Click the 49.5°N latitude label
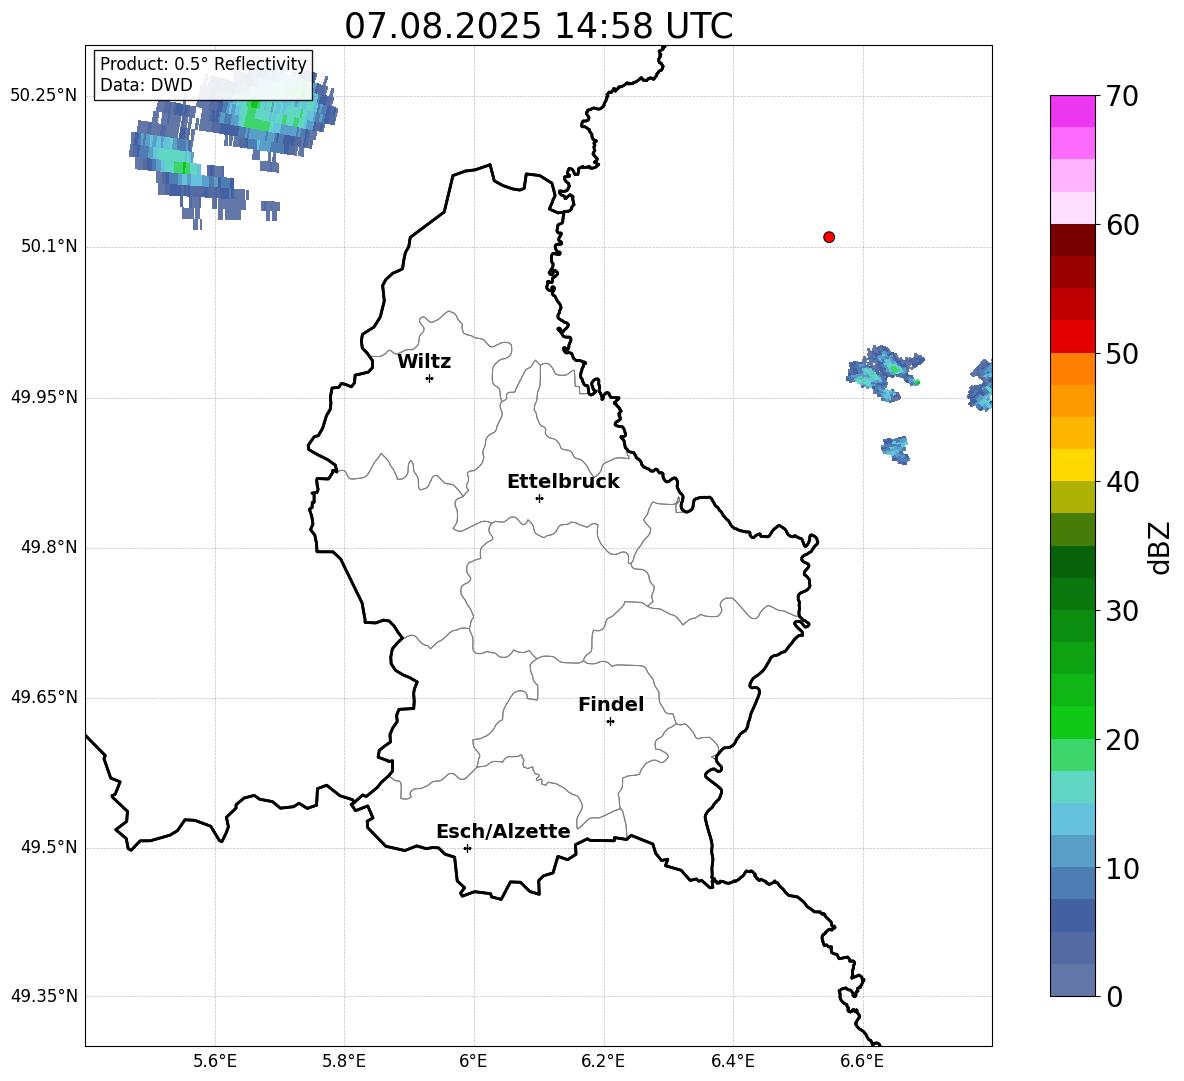The image size is (1184, 1081). tap(49, 847)
